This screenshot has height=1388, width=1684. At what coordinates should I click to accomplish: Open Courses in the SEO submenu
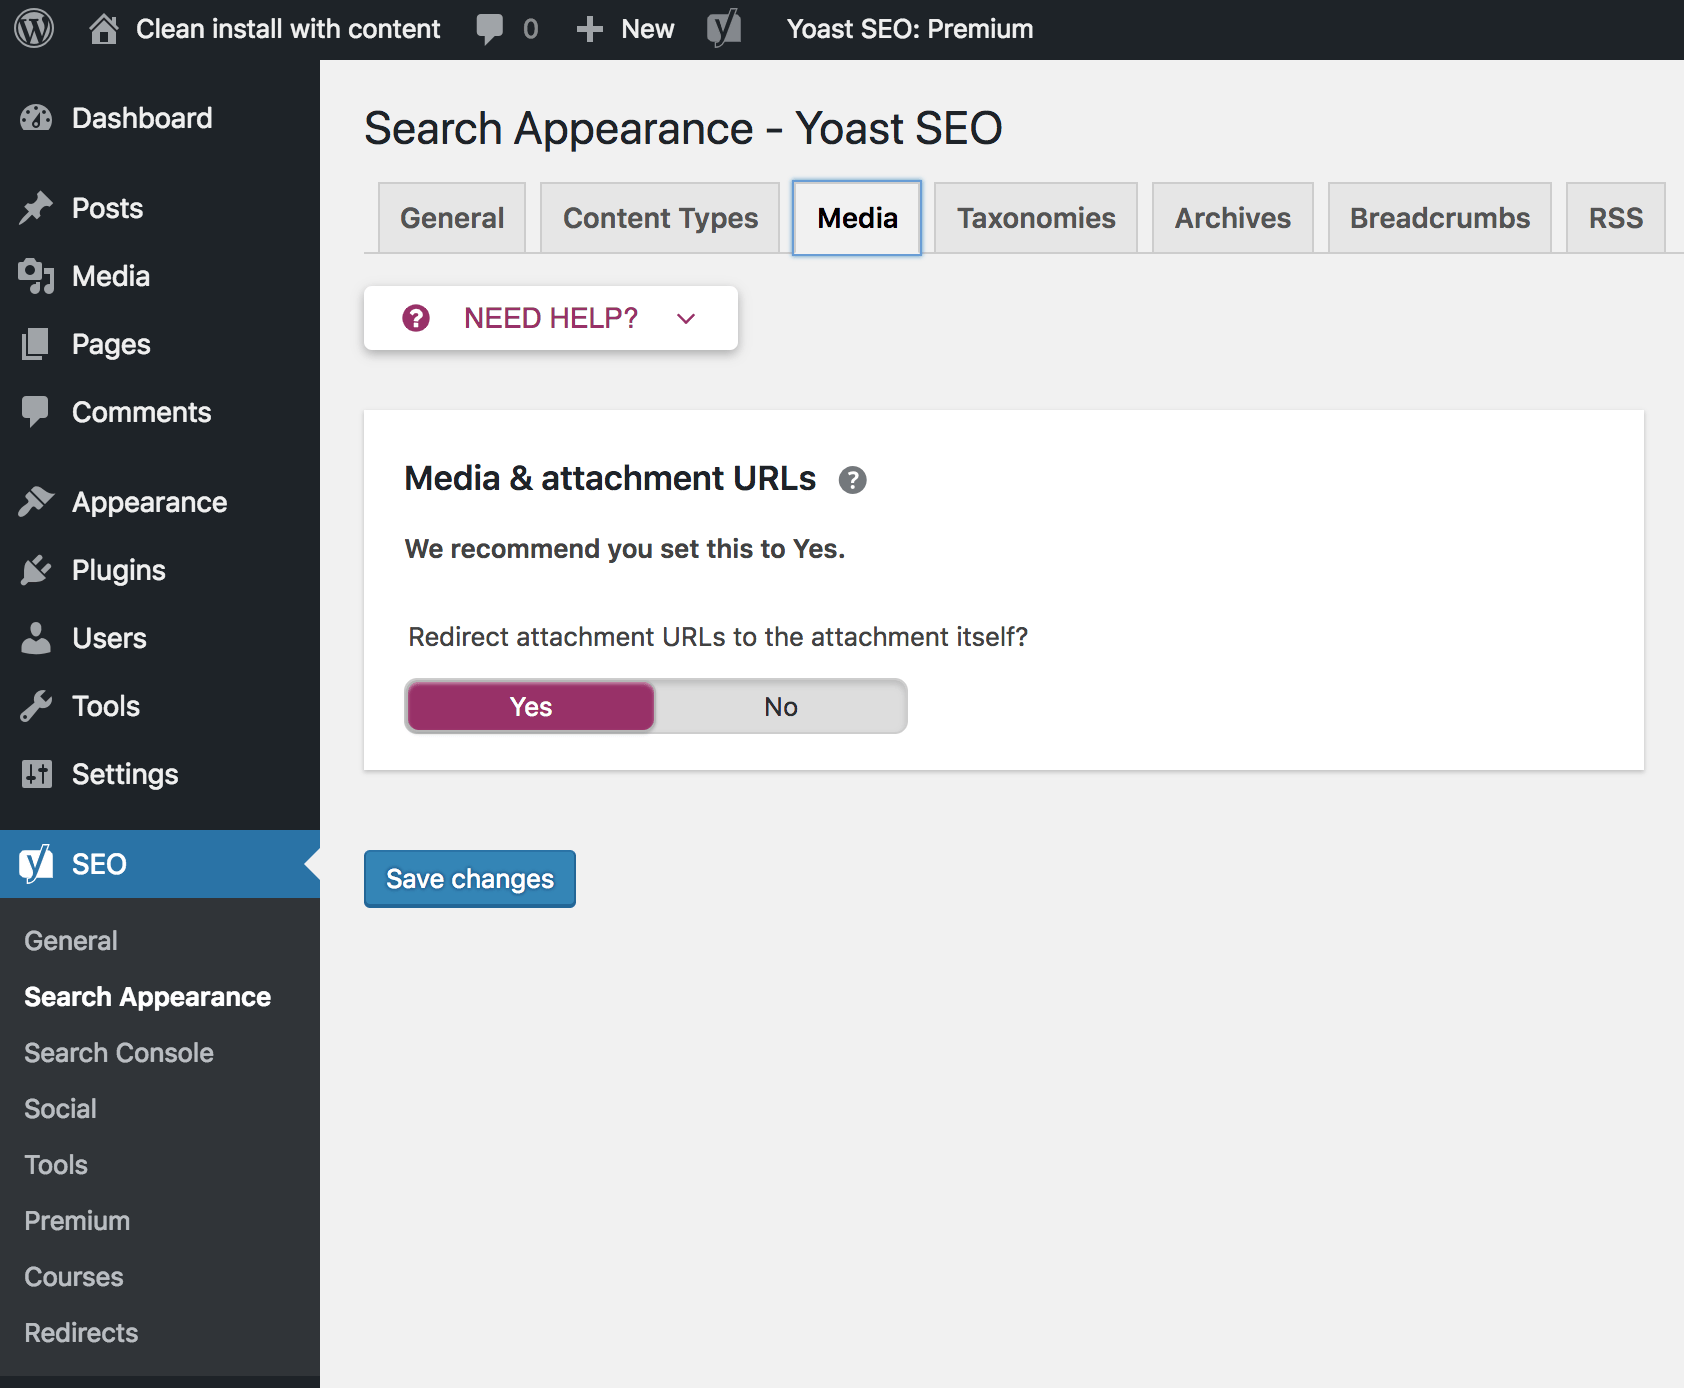click(74, 1277)
